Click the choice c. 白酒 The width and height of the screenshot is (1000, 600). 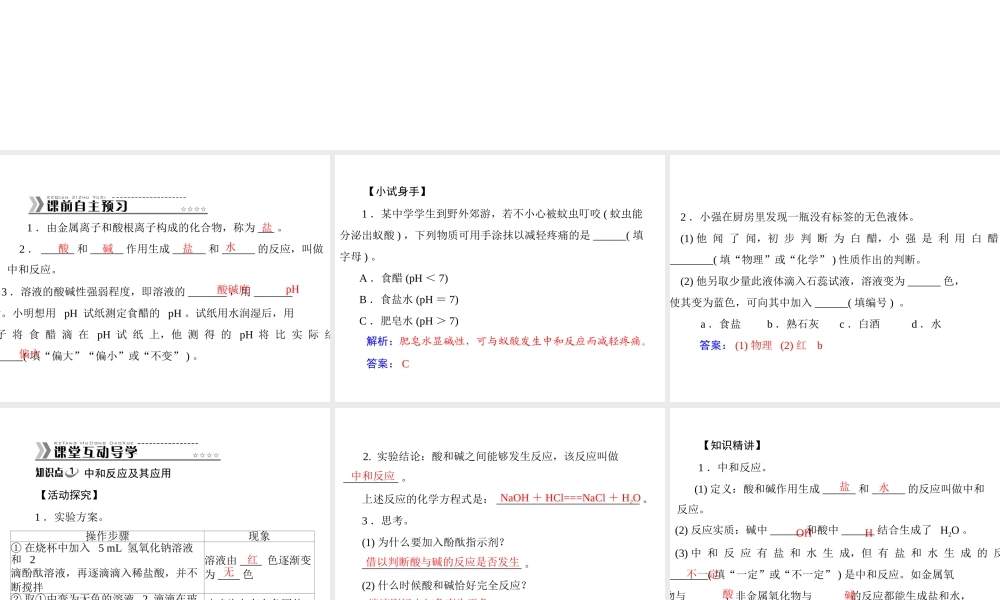point(859,324)
